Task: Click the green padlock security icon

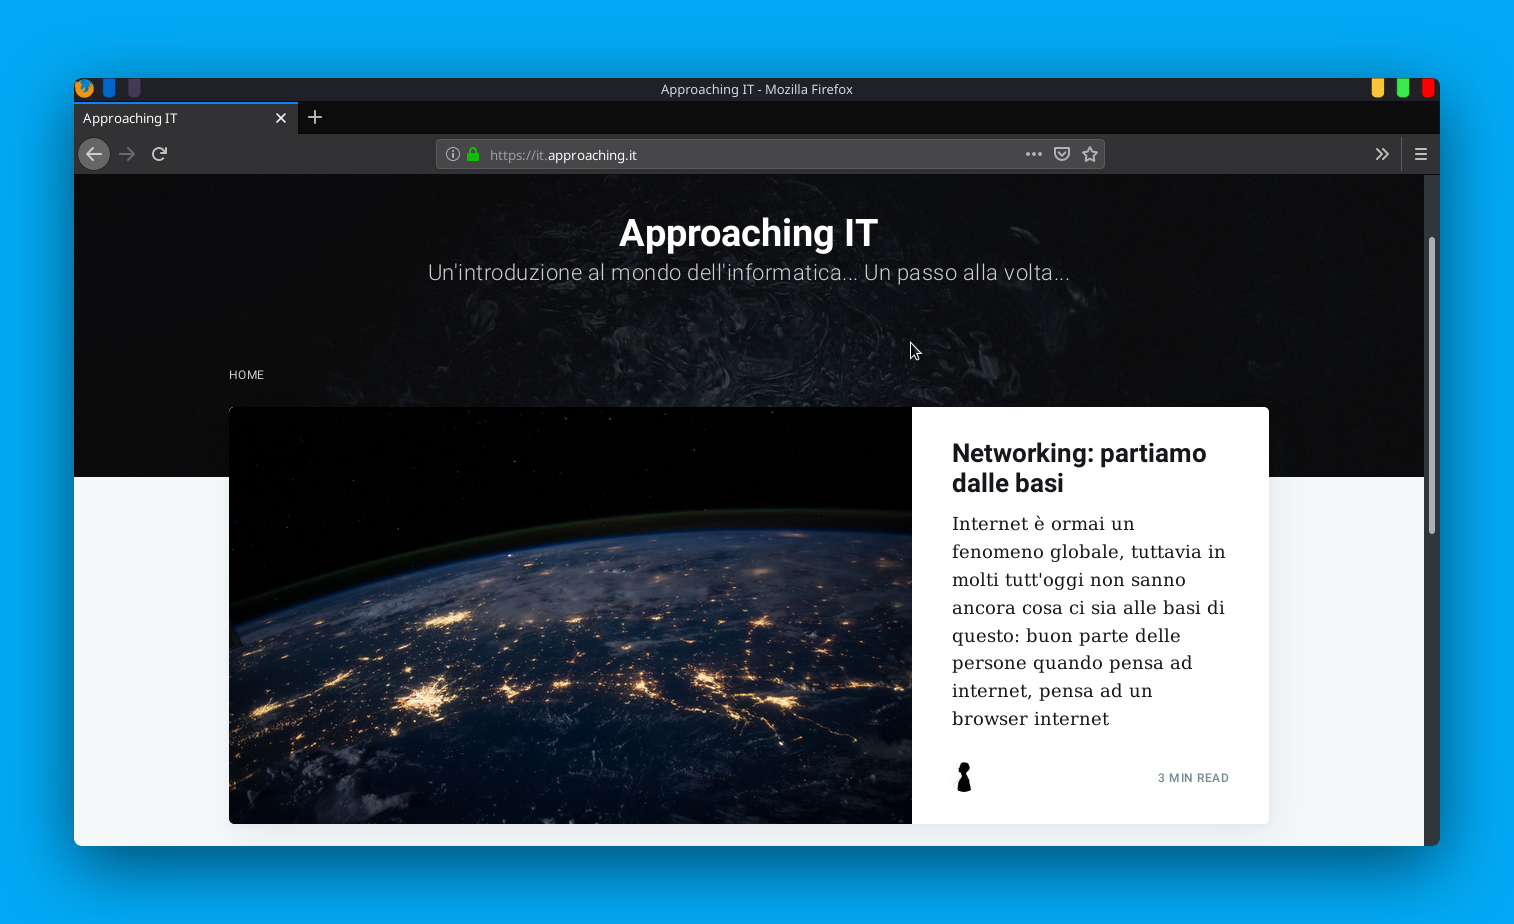Action: 473,154
